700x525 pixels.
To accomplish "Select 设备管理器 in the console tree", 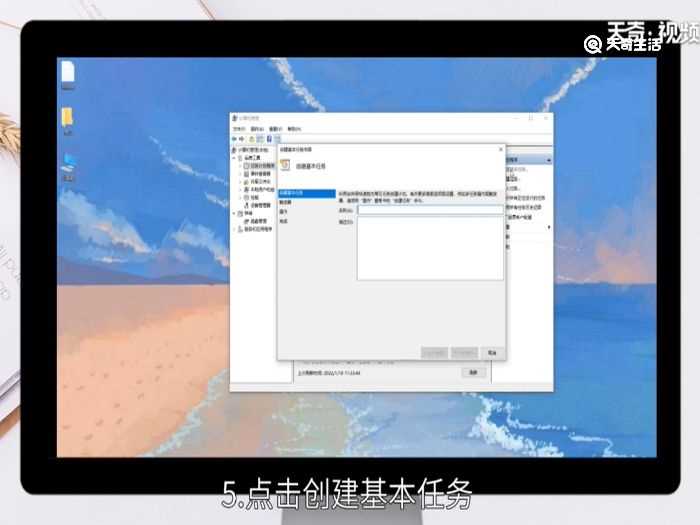I will (260, 205).
